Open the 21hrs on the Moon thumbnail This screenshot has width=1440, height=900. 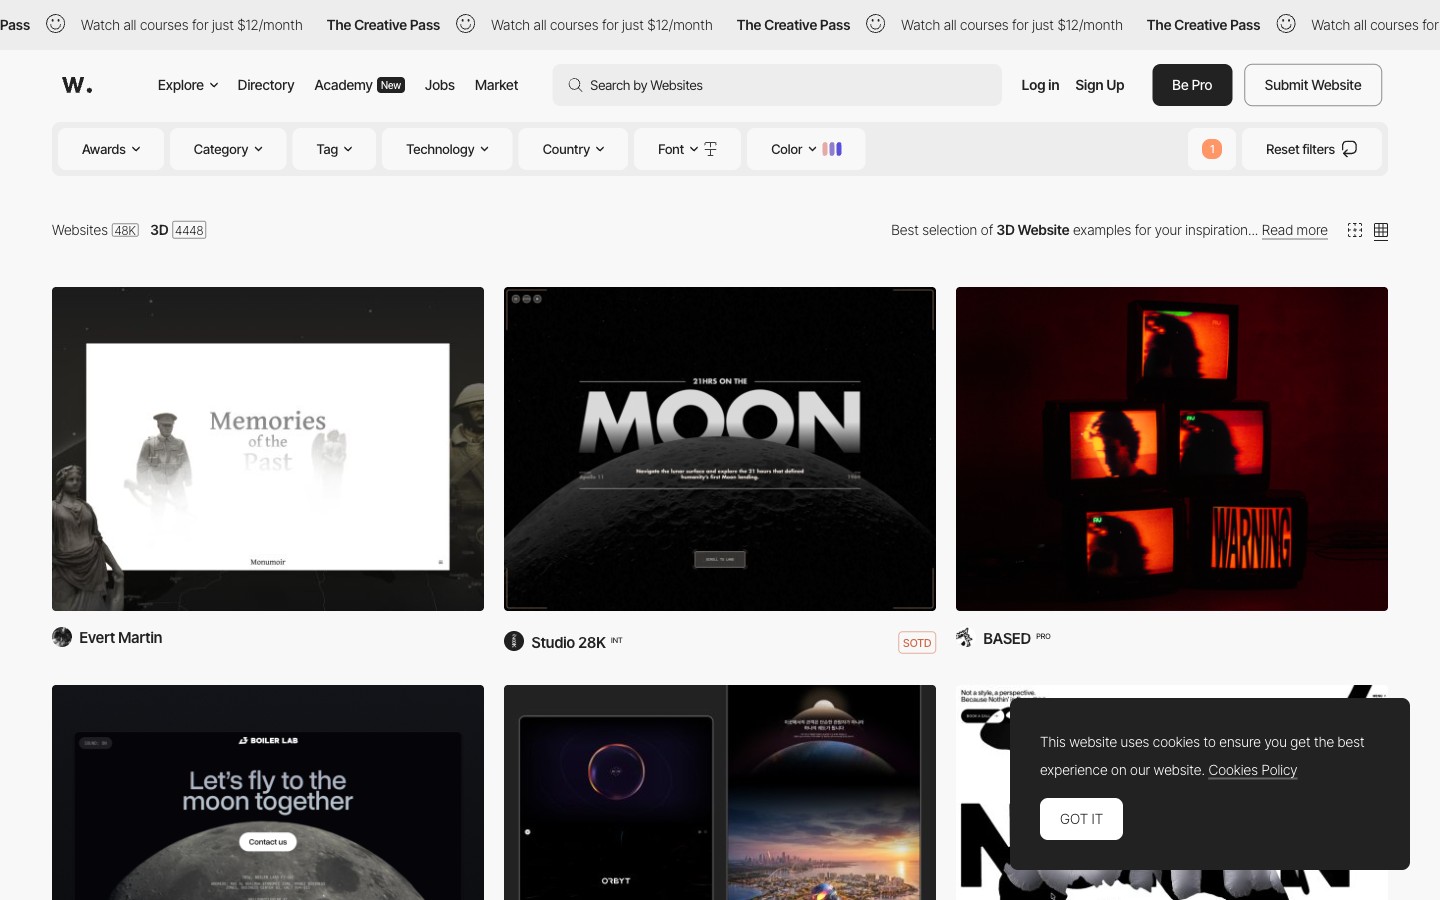[x=720, y=449]
